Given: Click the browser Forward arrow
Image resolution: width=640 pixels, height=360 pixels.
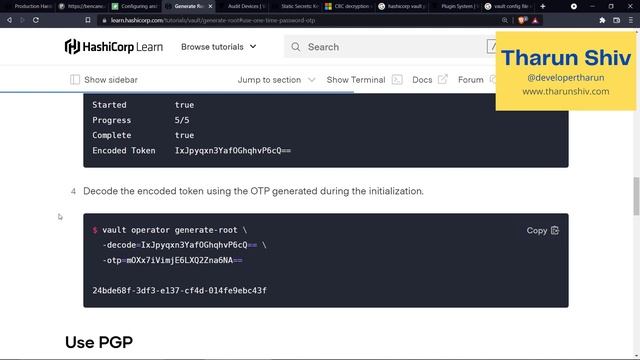Looking at the screenshot, I should (22, 20).
